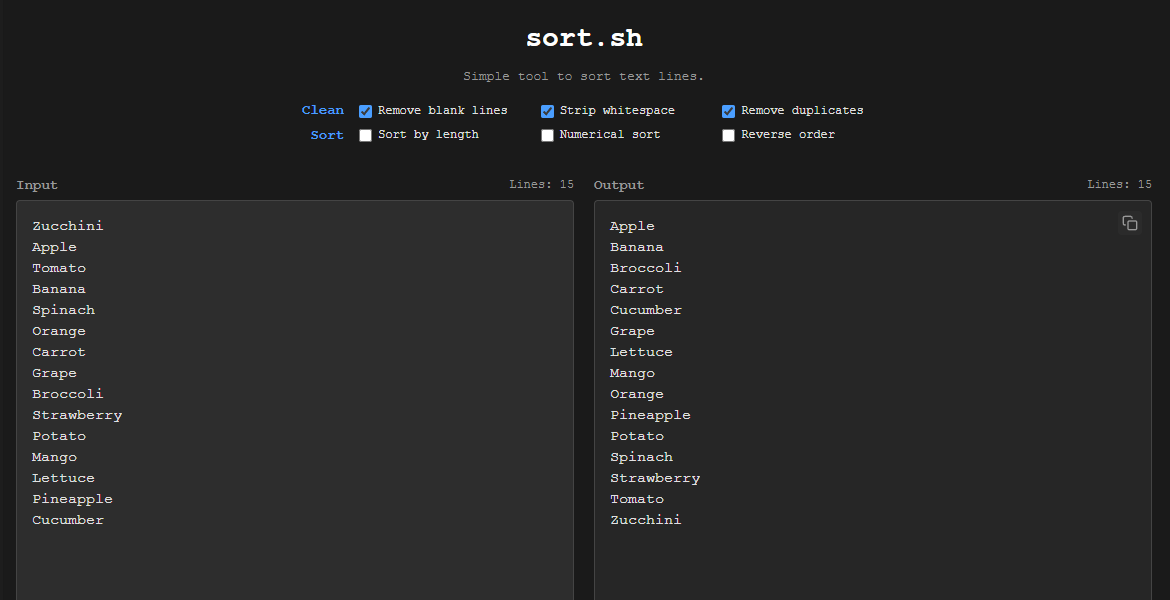Click the Input 'Lines: 15' counter

point(542,184)
